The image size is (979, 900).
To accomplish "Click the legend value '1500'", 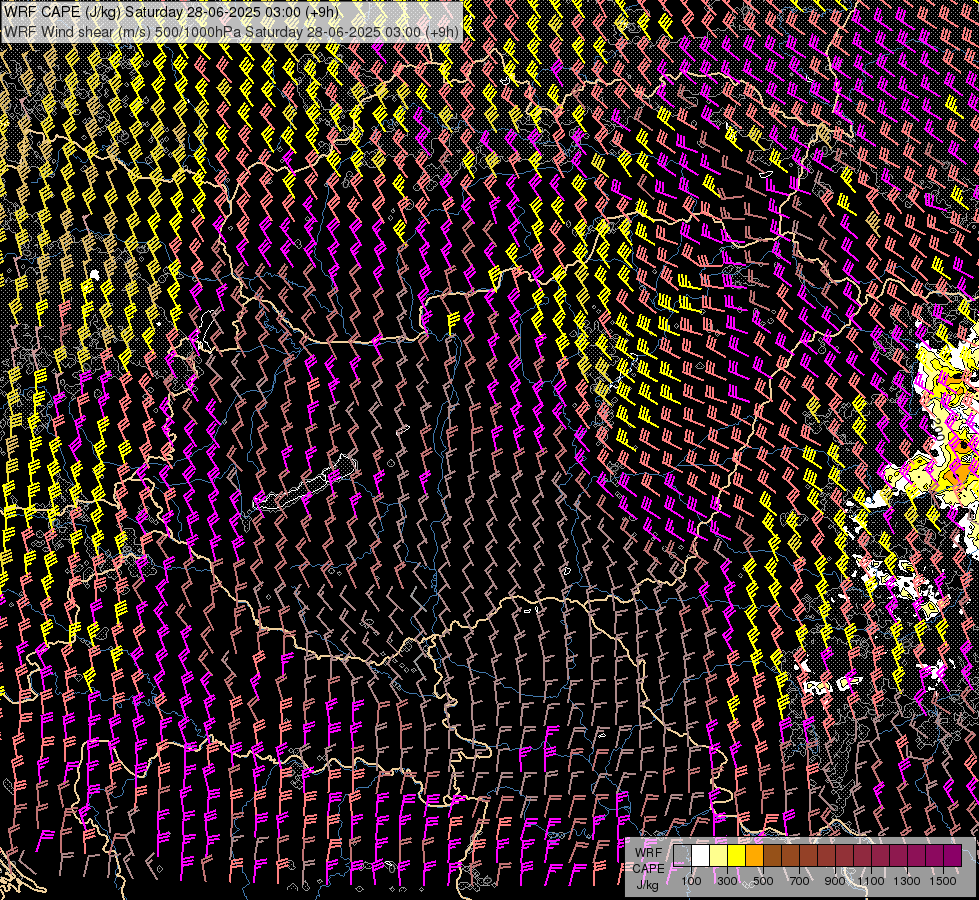I will [x=943, y=881].
